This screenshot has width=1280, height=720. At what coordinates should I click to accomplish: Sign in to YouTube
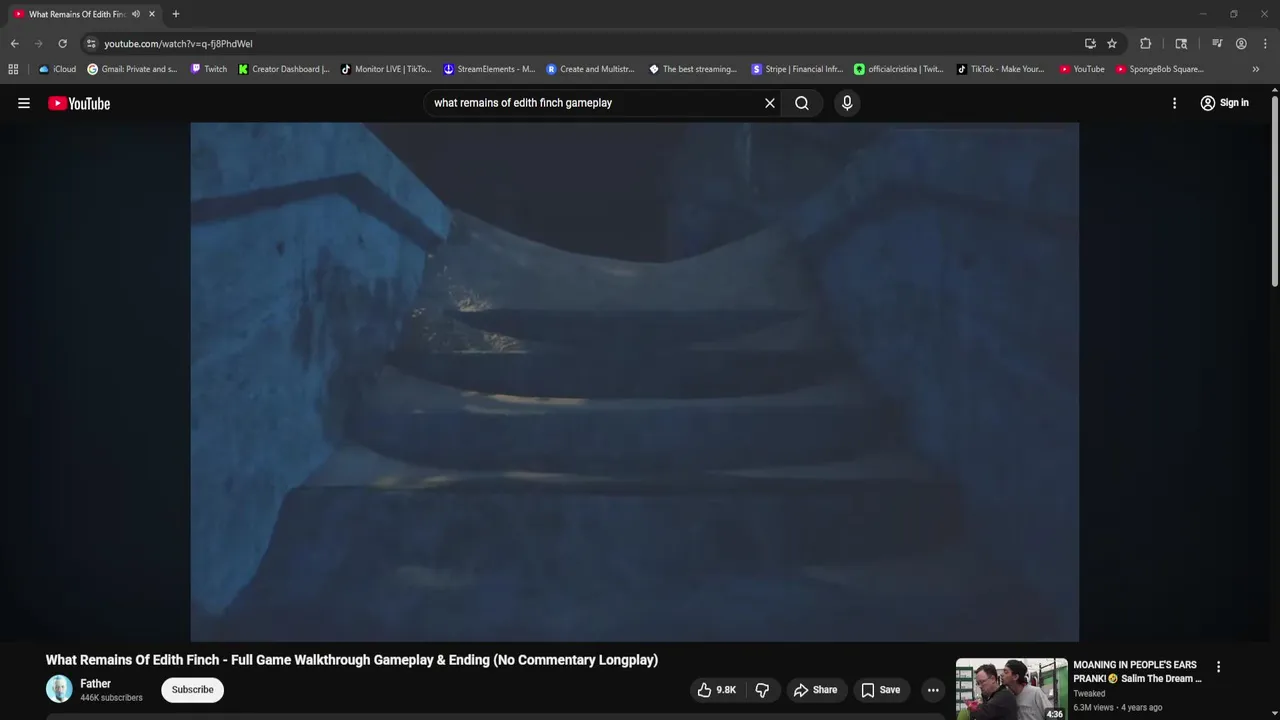point(1225,103)
